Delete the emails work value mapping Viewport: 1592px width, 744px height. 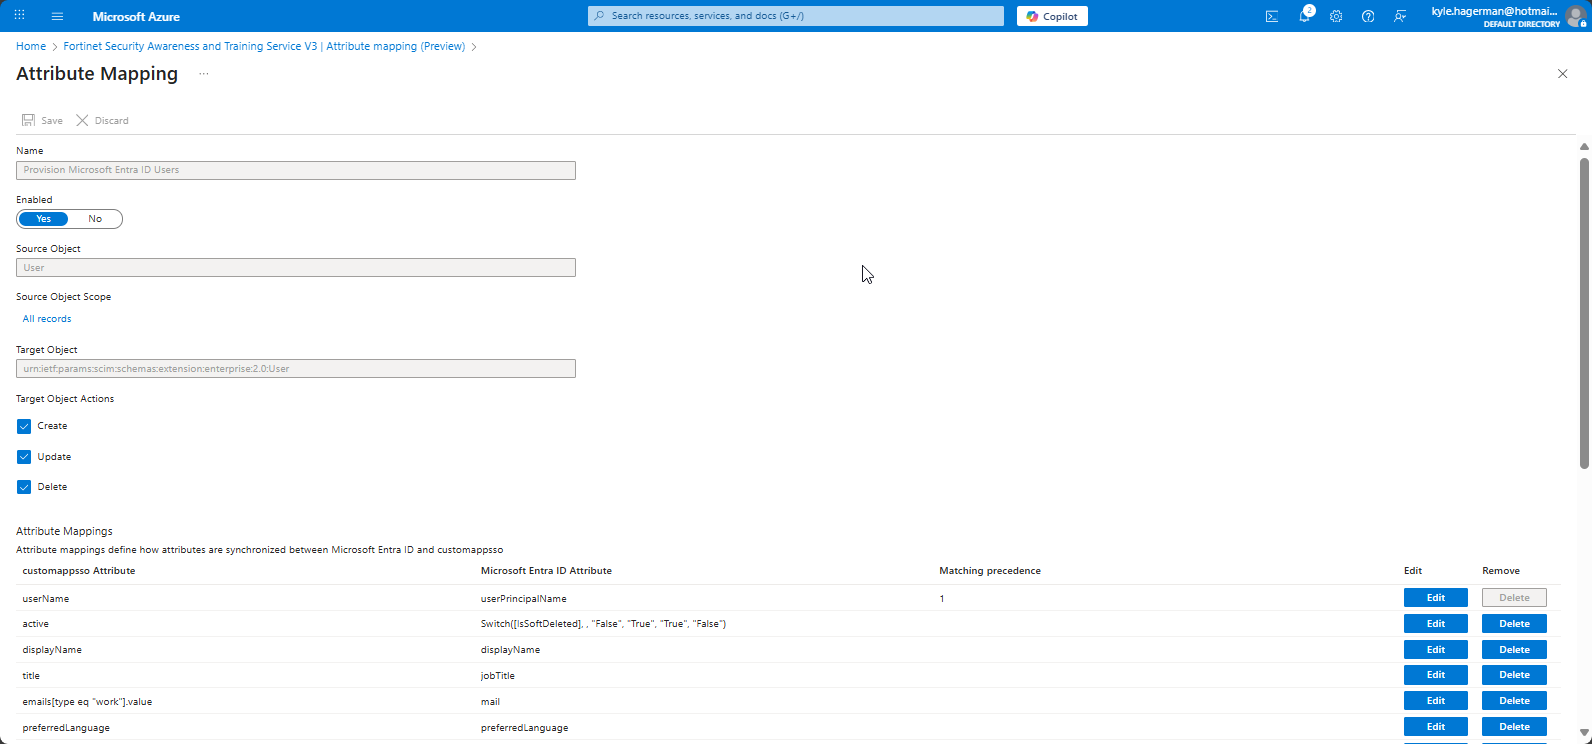tap(1514, 701)
